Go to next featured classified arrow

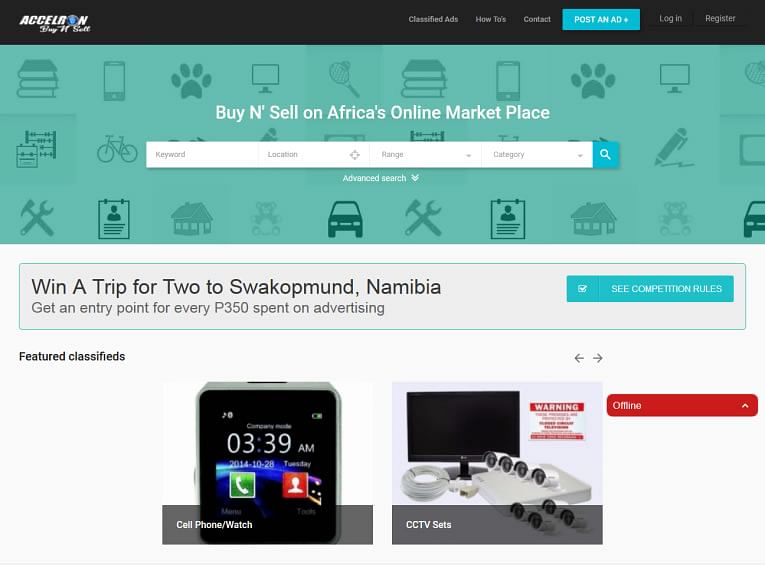598,358
